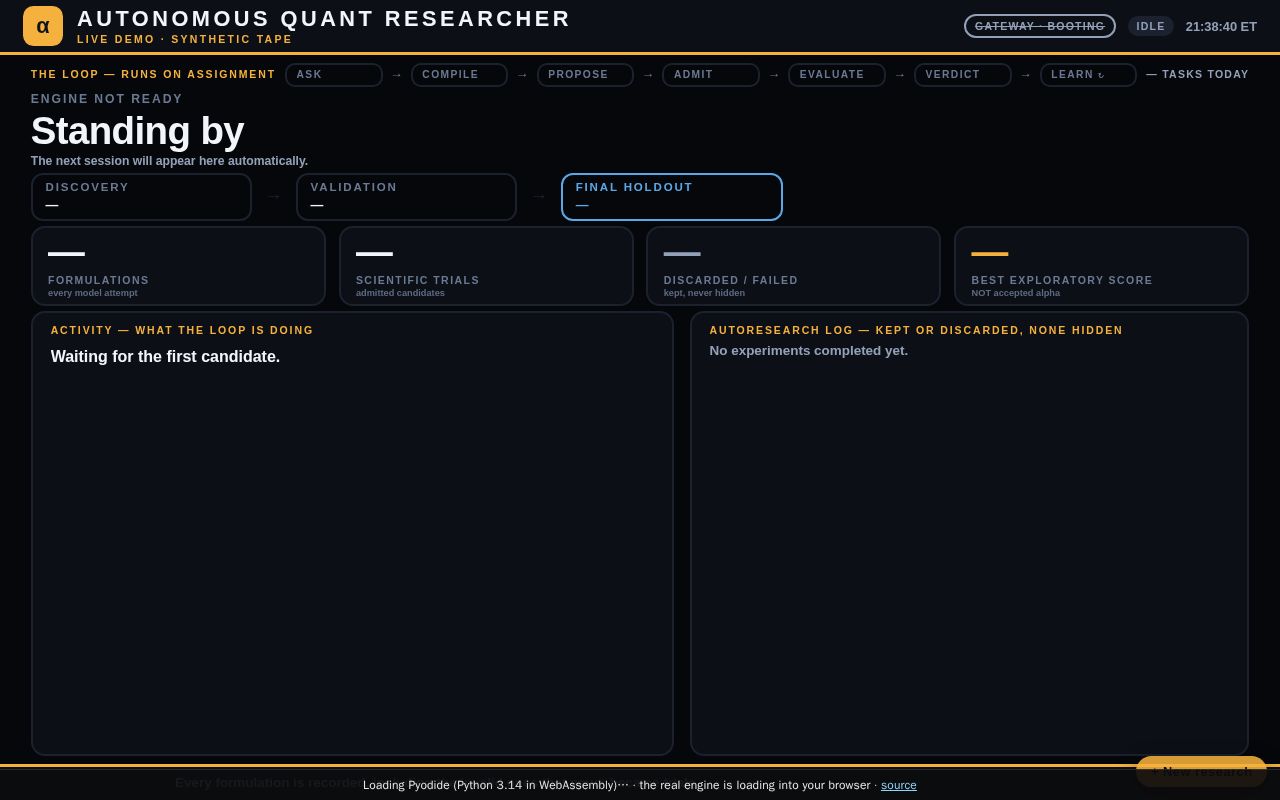Click the ACTIVITY panel header
The height and width of the screenshot is (800, 1280).
coord(182,330)
